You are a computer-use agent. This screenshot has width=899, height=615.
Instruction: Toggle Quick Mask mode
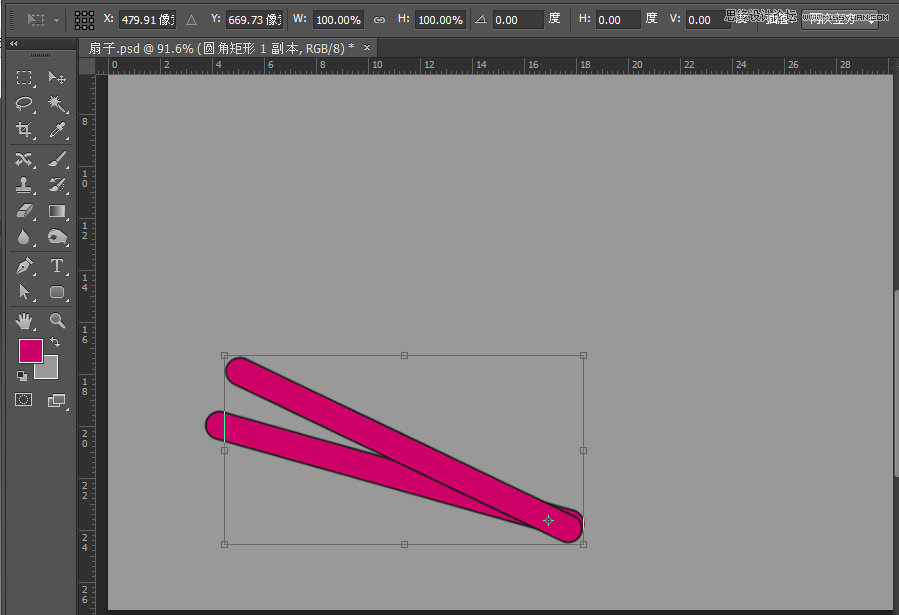coord(24,399)
